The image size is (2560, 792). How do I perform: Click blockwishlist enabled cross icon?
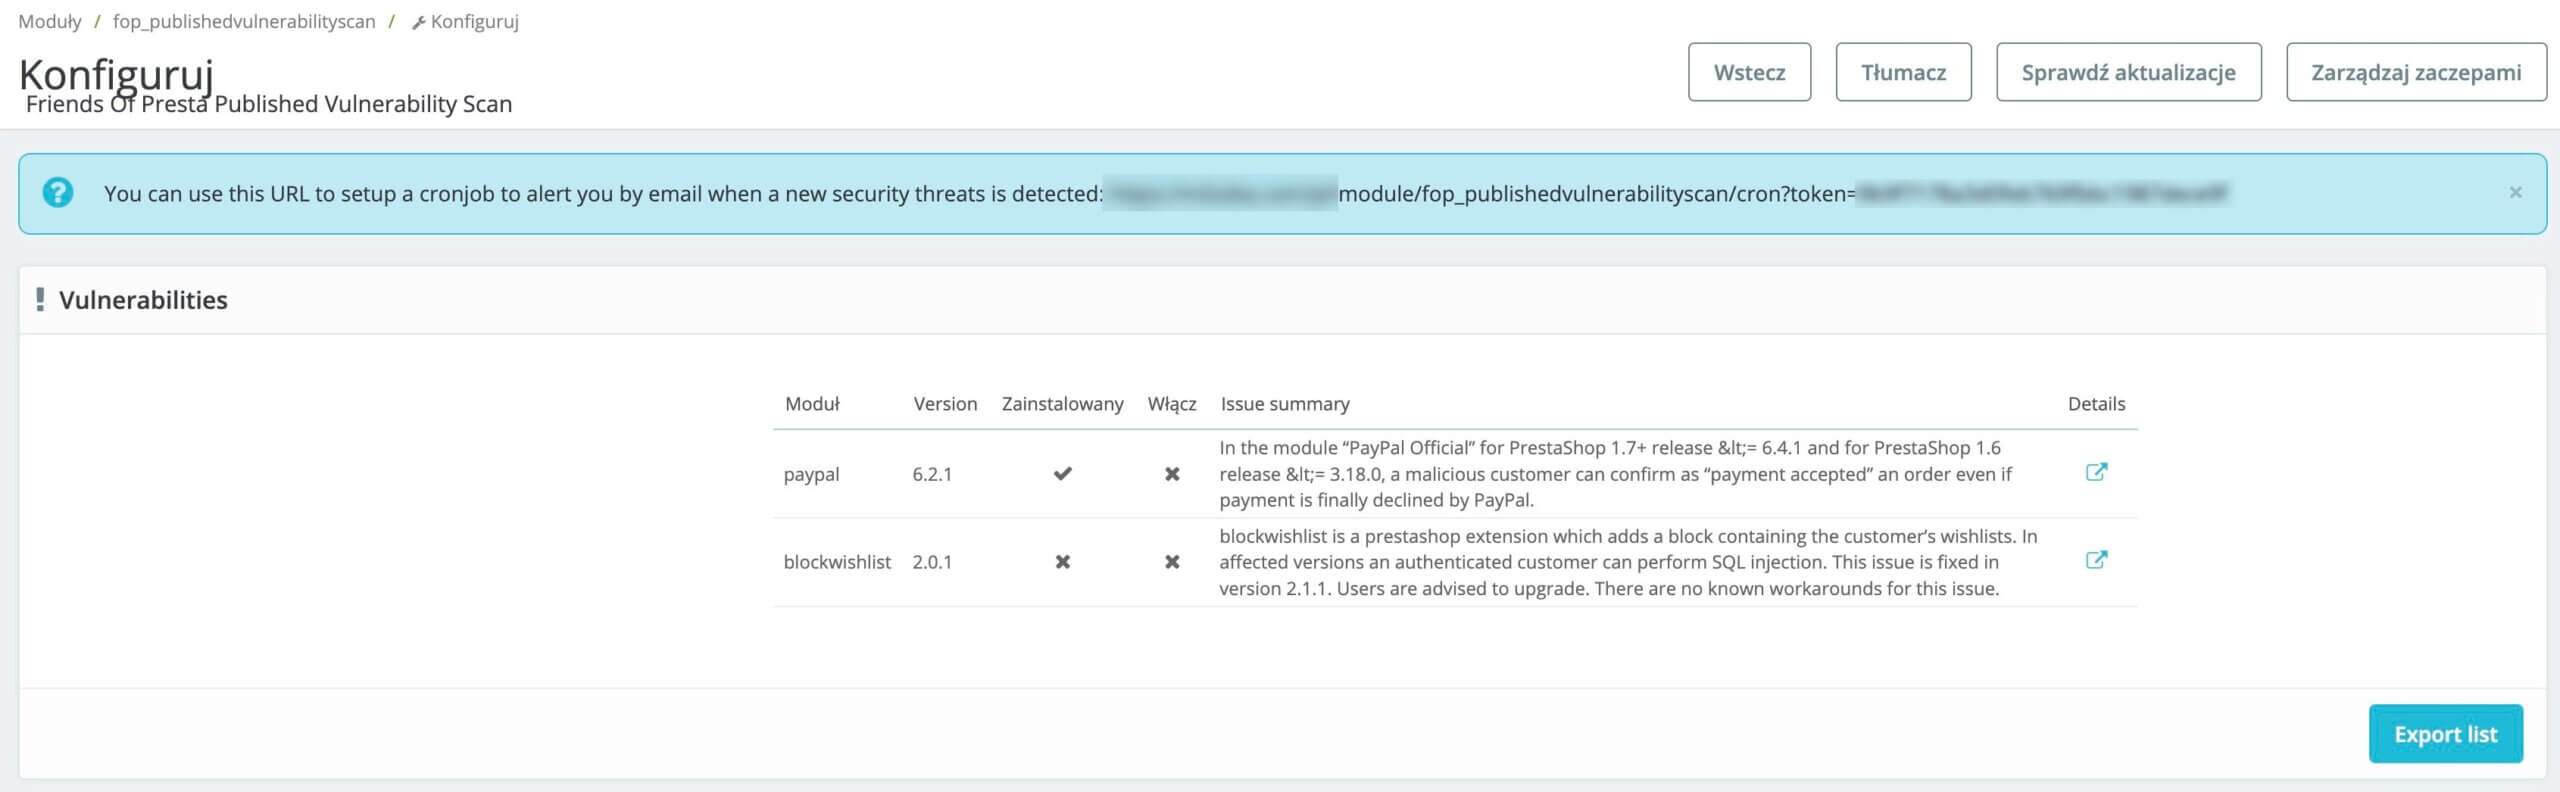coord(1172,562)
